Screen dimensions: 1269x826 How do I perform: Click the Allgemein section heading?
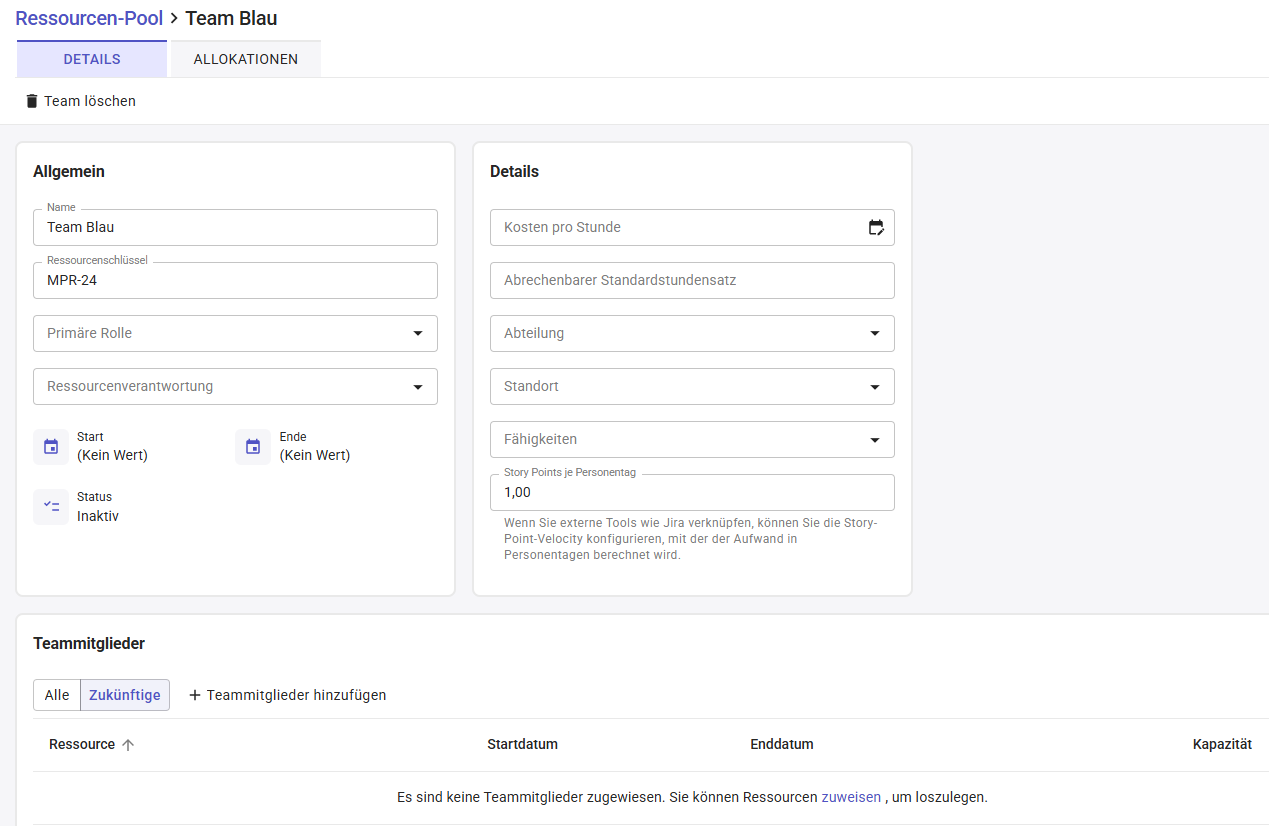[x=69, y=172]
